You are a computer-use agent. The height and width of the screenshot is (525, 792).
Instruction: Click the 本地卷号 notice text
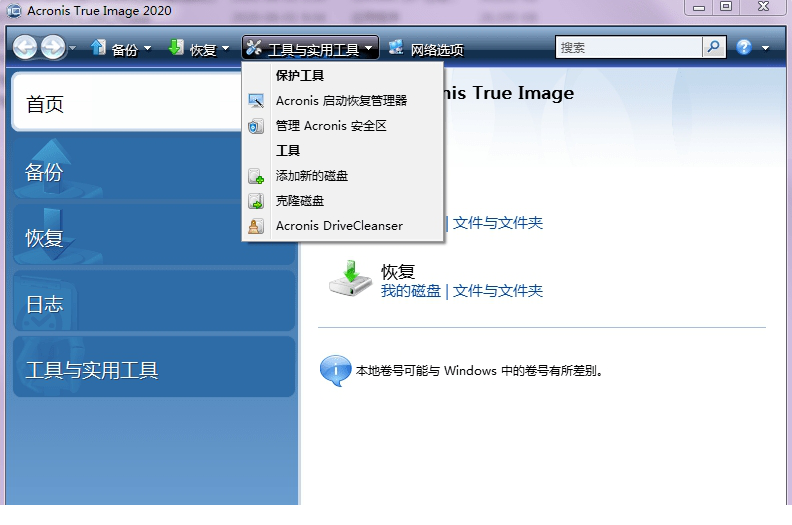pyautogui.click(x=479, y=371)
